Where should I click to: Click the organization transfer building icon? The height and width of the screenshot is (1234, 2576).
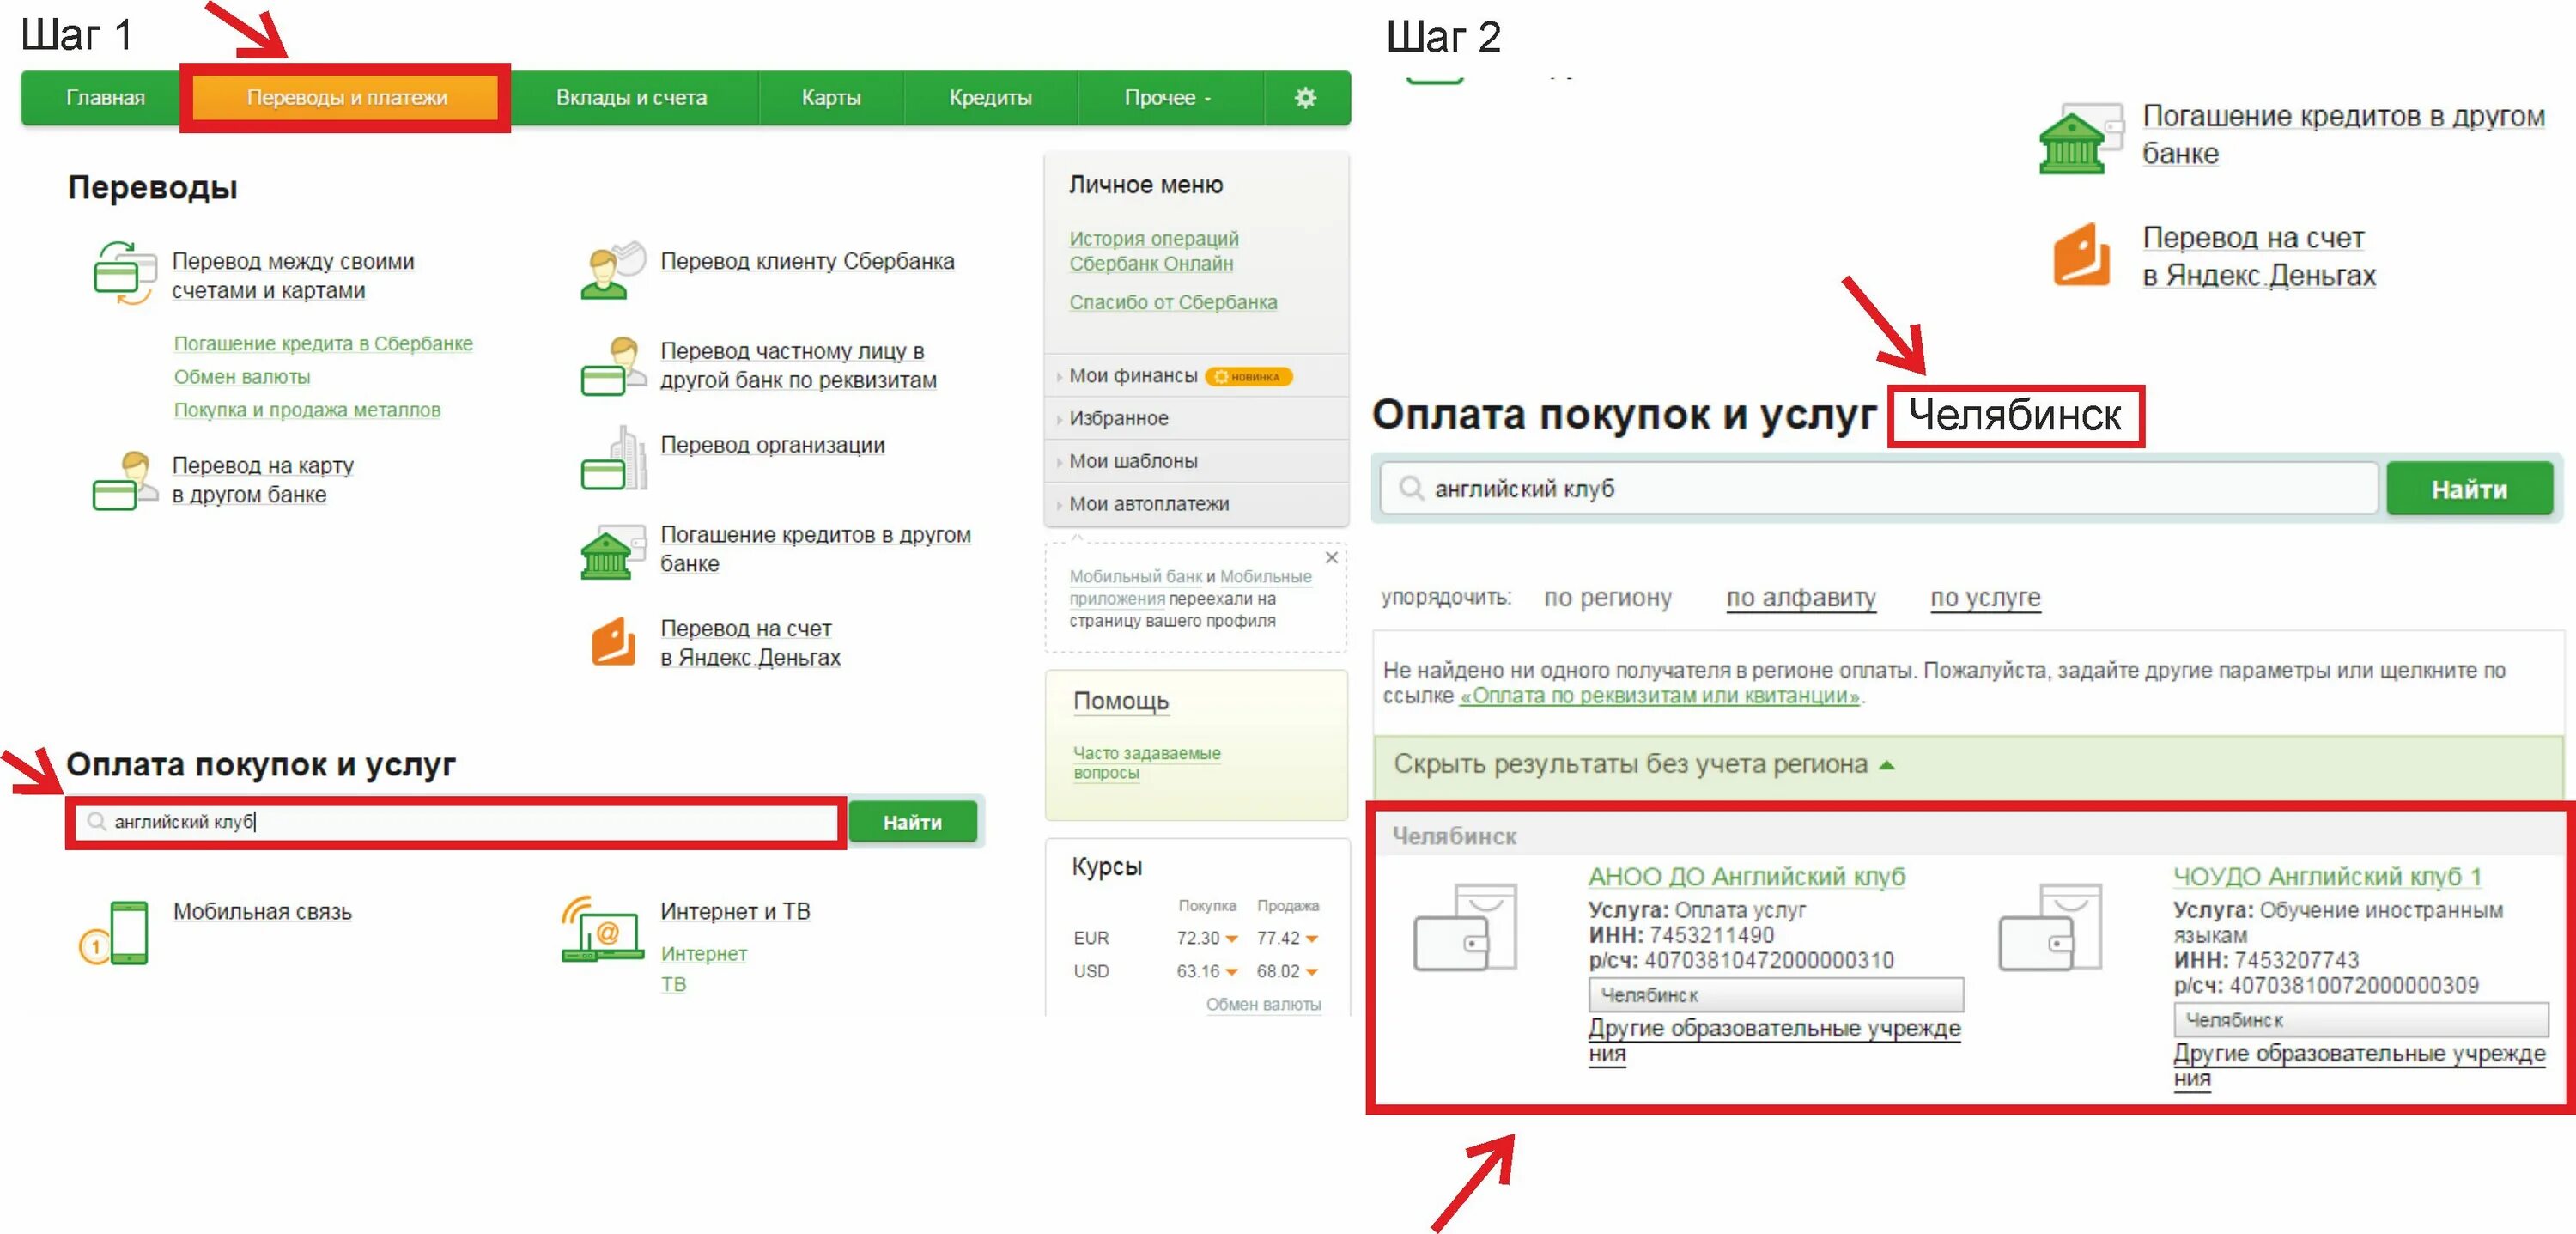pyautogui.click(x=613, y=458)
